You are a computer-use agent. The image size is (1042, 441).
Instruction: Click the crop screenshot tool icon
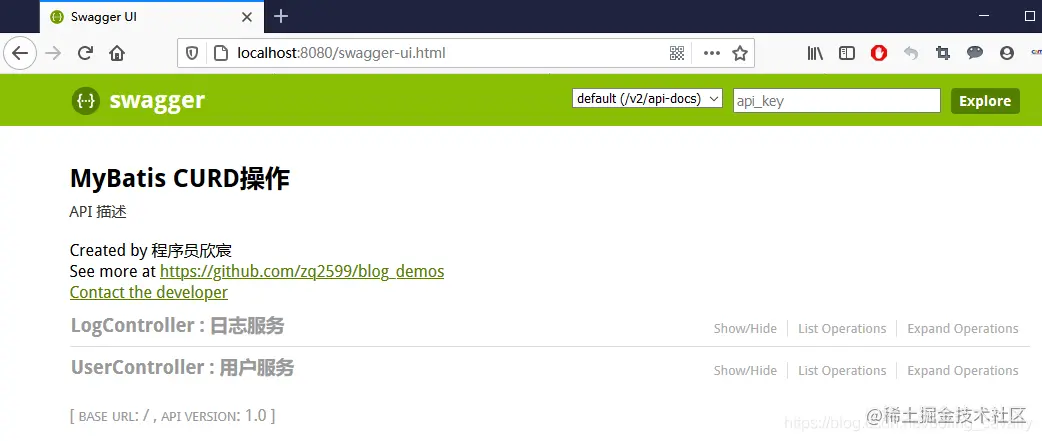942,53
